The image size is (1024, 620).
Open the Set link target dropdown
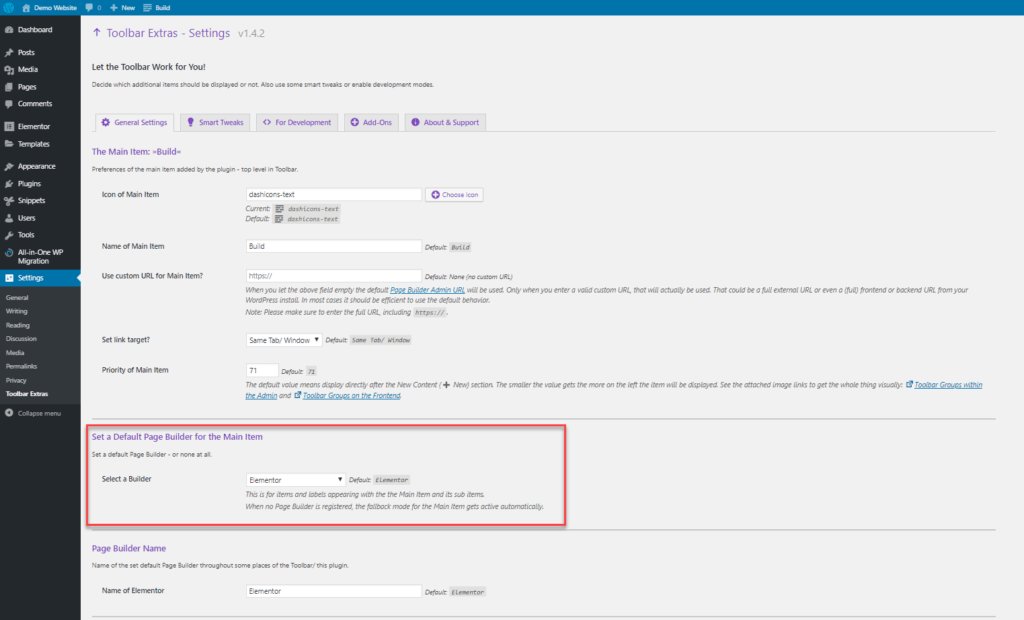[x=283, y=340]
